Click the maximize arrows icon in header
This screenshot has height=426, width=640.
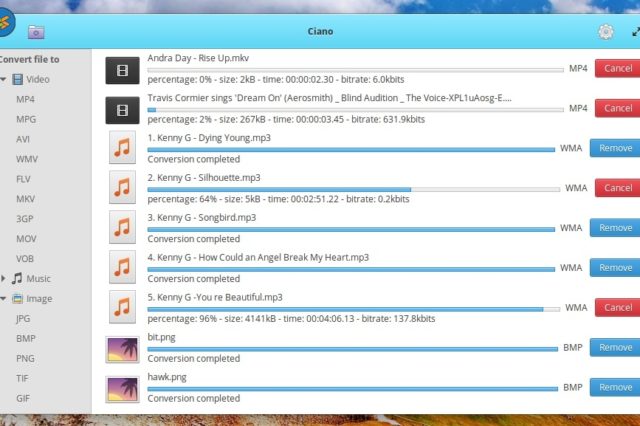pyautogui.click(x=634, y=32)
